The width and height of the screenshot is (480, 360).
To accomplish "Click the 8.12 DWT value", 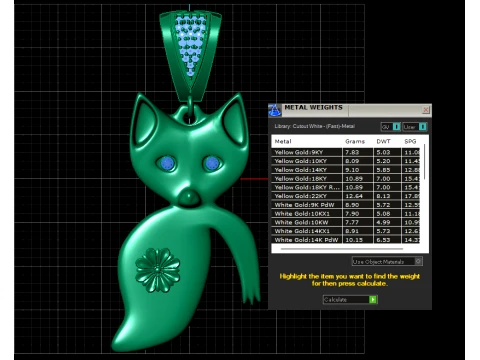I will (x=383, y=196).
